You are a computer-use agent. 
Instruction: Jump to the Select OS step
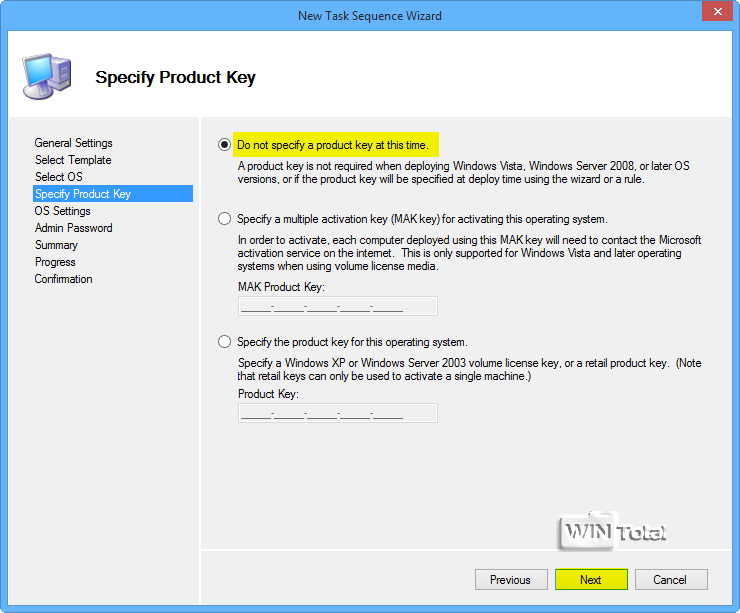click(x=59, y=177)
